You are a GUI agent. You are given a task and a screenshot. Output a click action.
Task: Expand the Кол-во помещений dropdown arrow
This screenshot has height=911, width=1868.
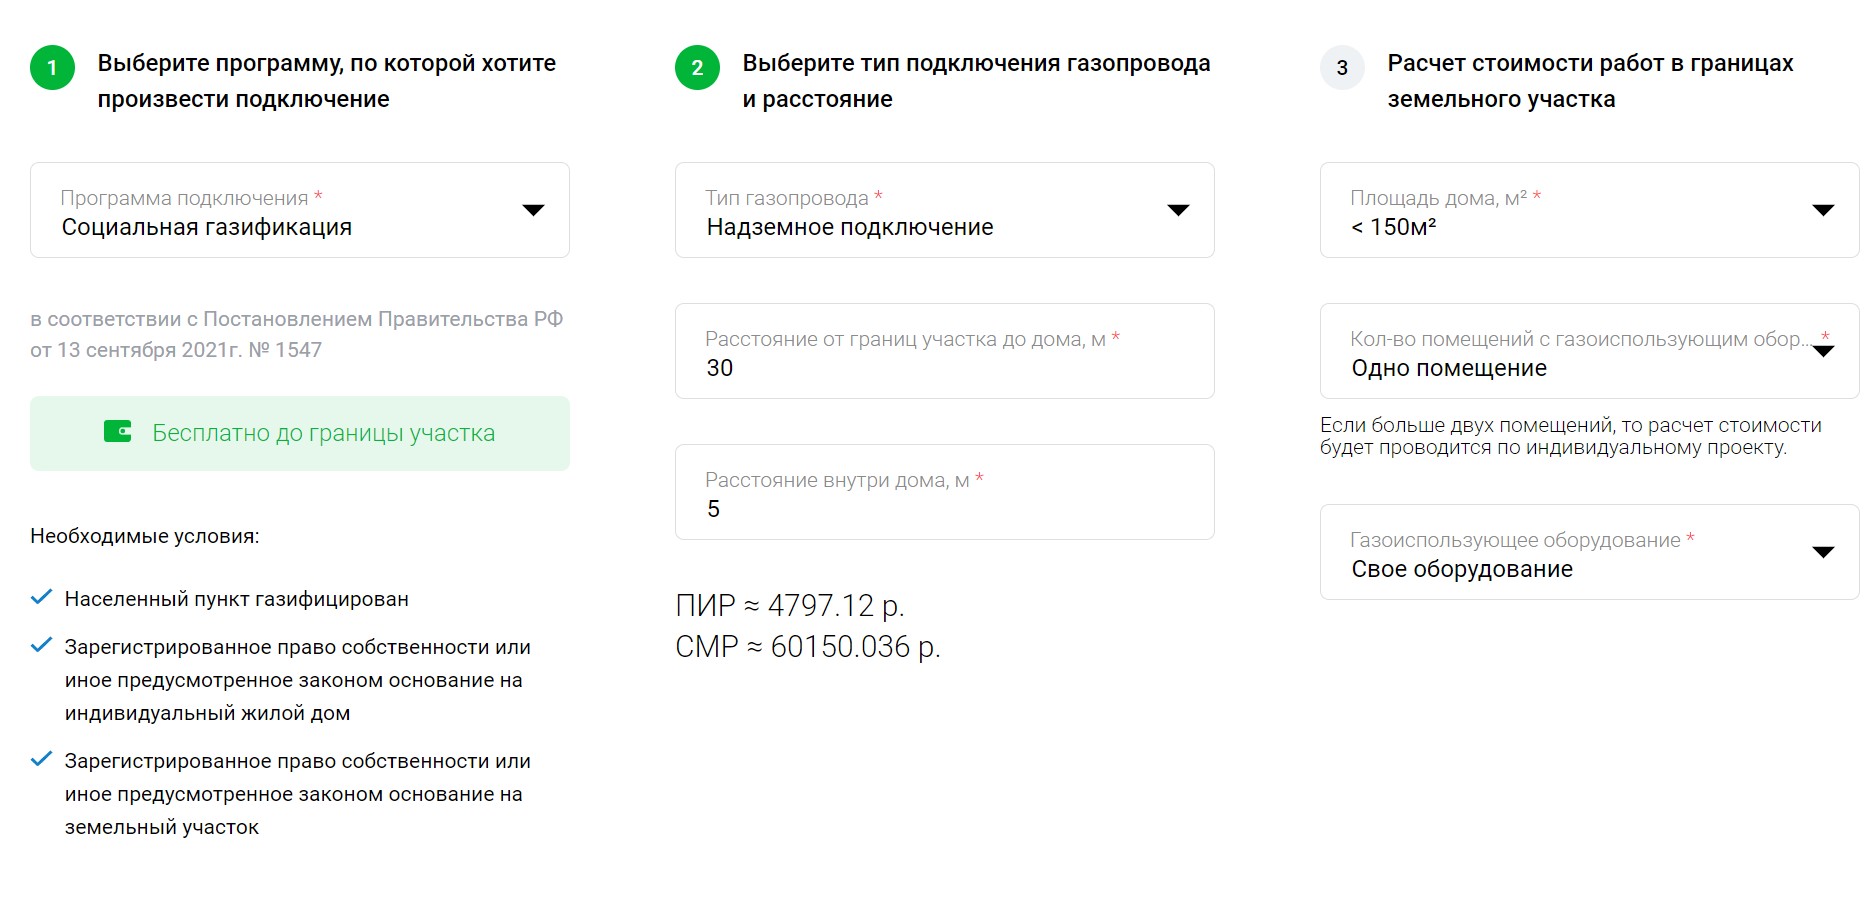point(1824,351)
